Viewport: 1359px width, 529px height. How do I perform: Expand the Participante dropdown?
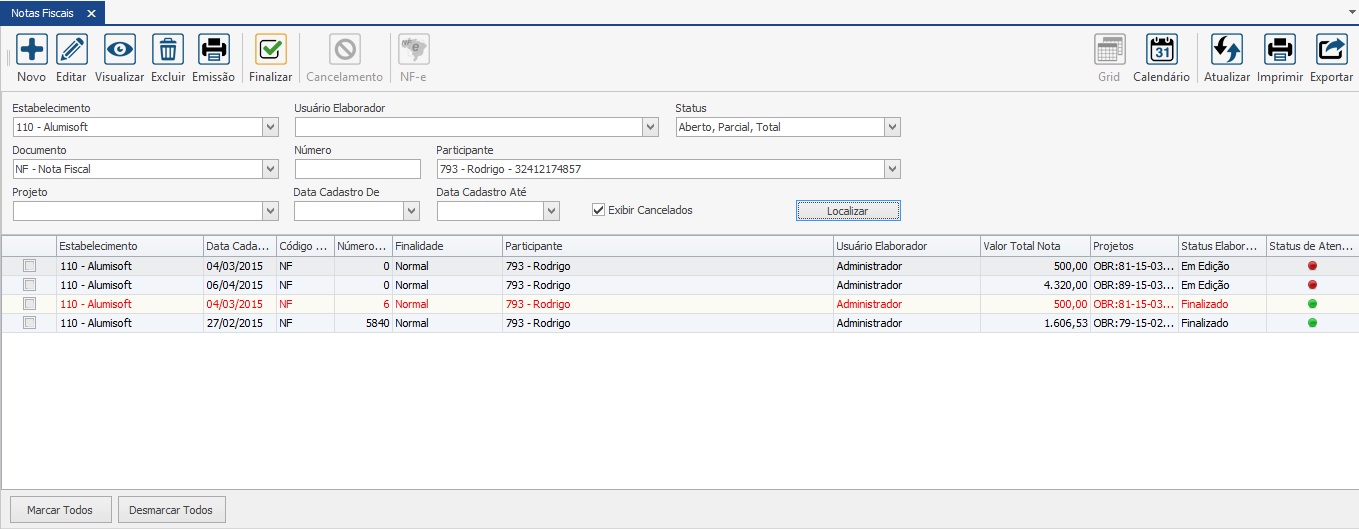(892, 169)
